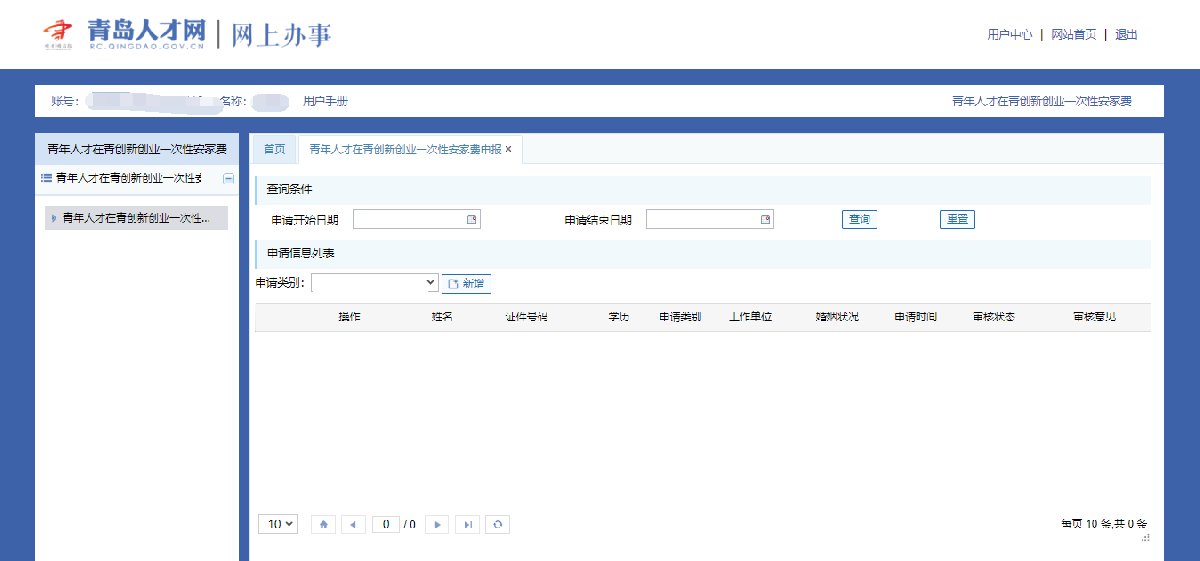Close the 青年人才在青创新创业一次性安家费申报 tab
The image size is (1200, 561).
pyautogui.click(x=508, y=150)
